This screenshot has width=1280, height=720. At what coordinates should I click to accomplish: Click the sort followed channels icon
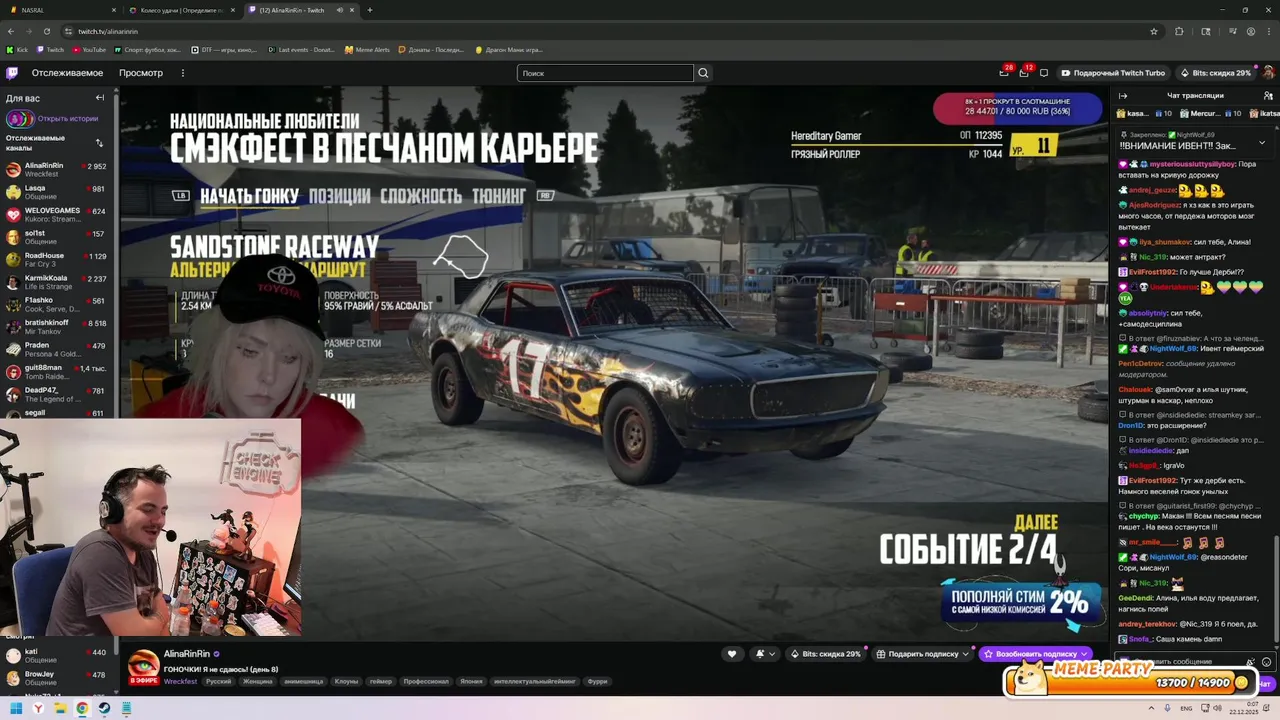(99, 143)
